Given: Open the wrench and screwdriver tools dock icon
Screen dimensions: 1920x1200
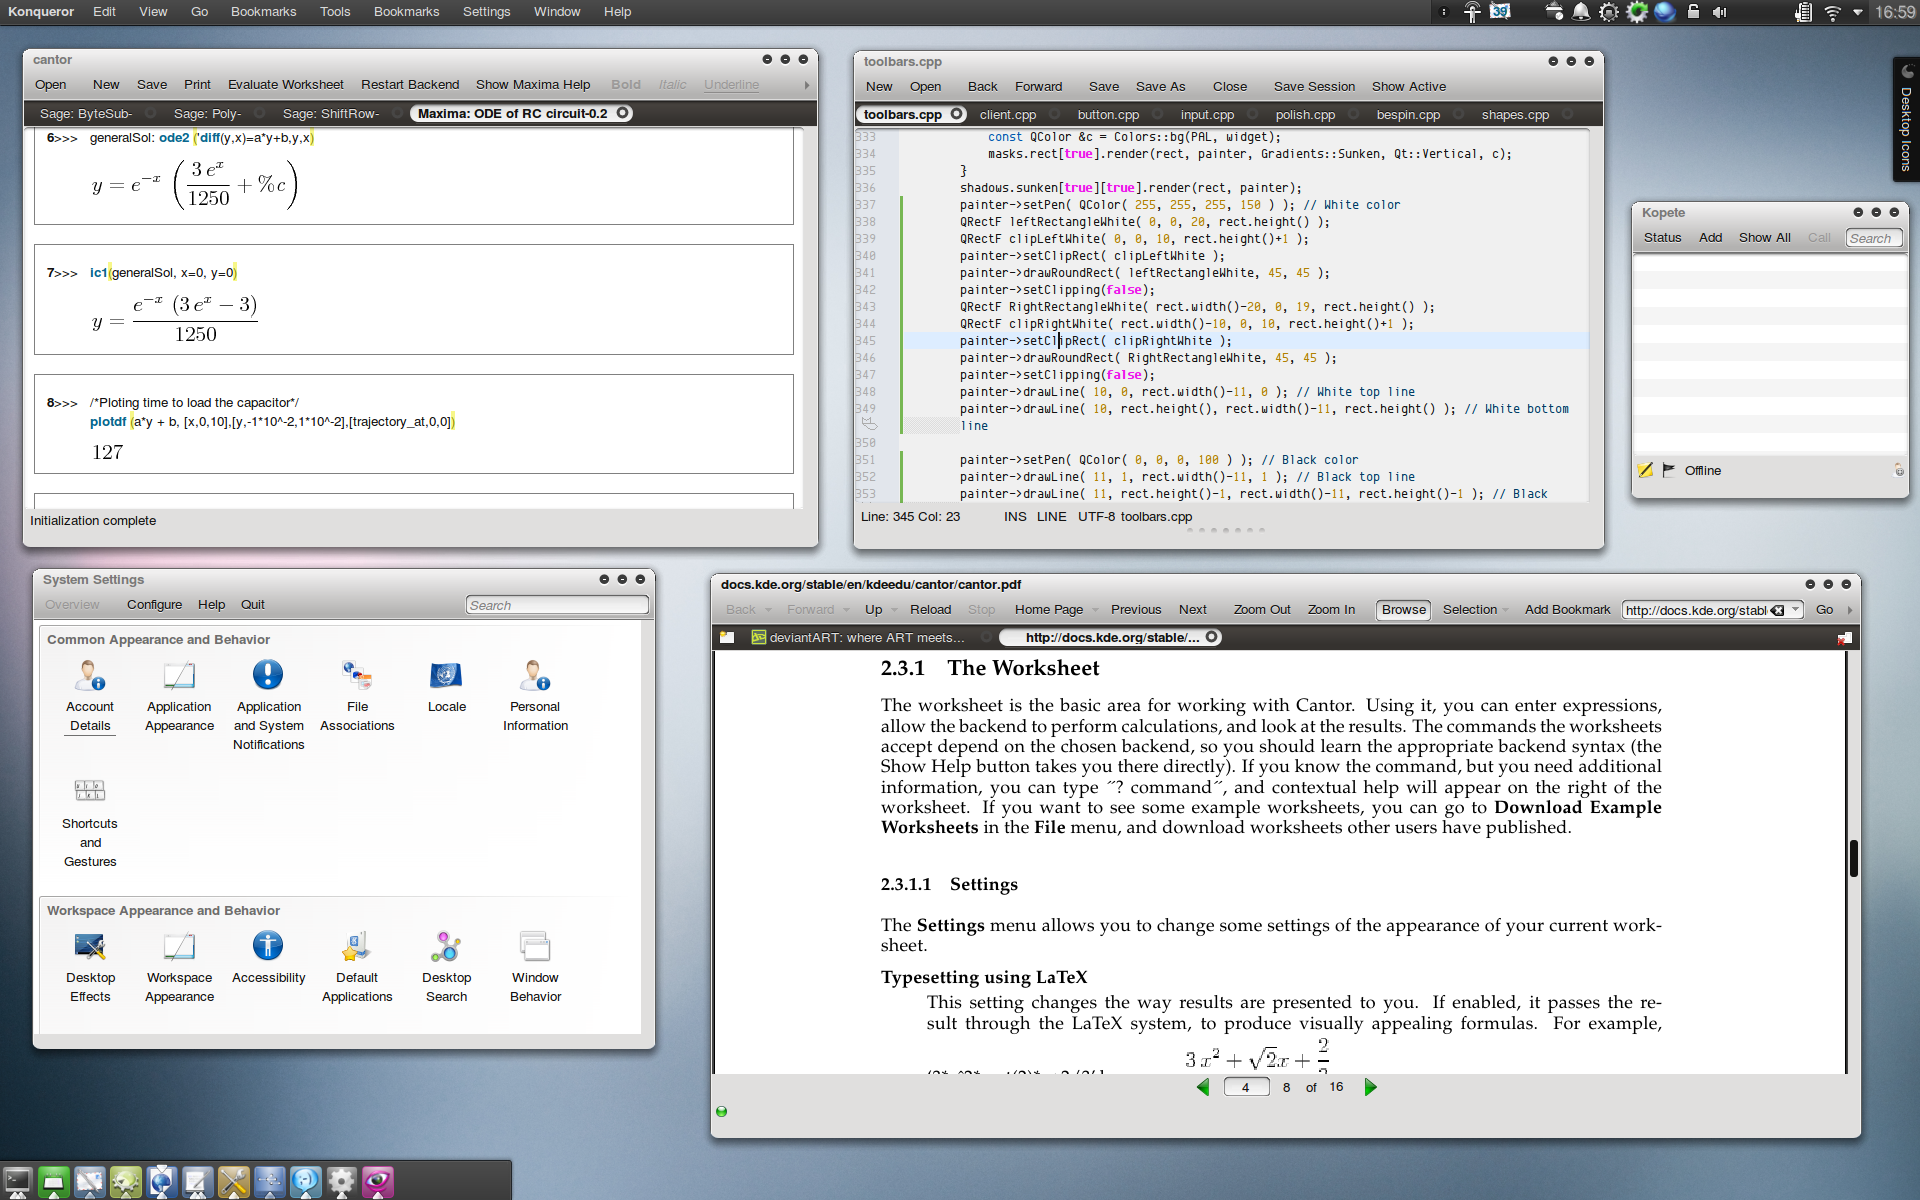Looking at the screenshot, I should coord(233,1182).
